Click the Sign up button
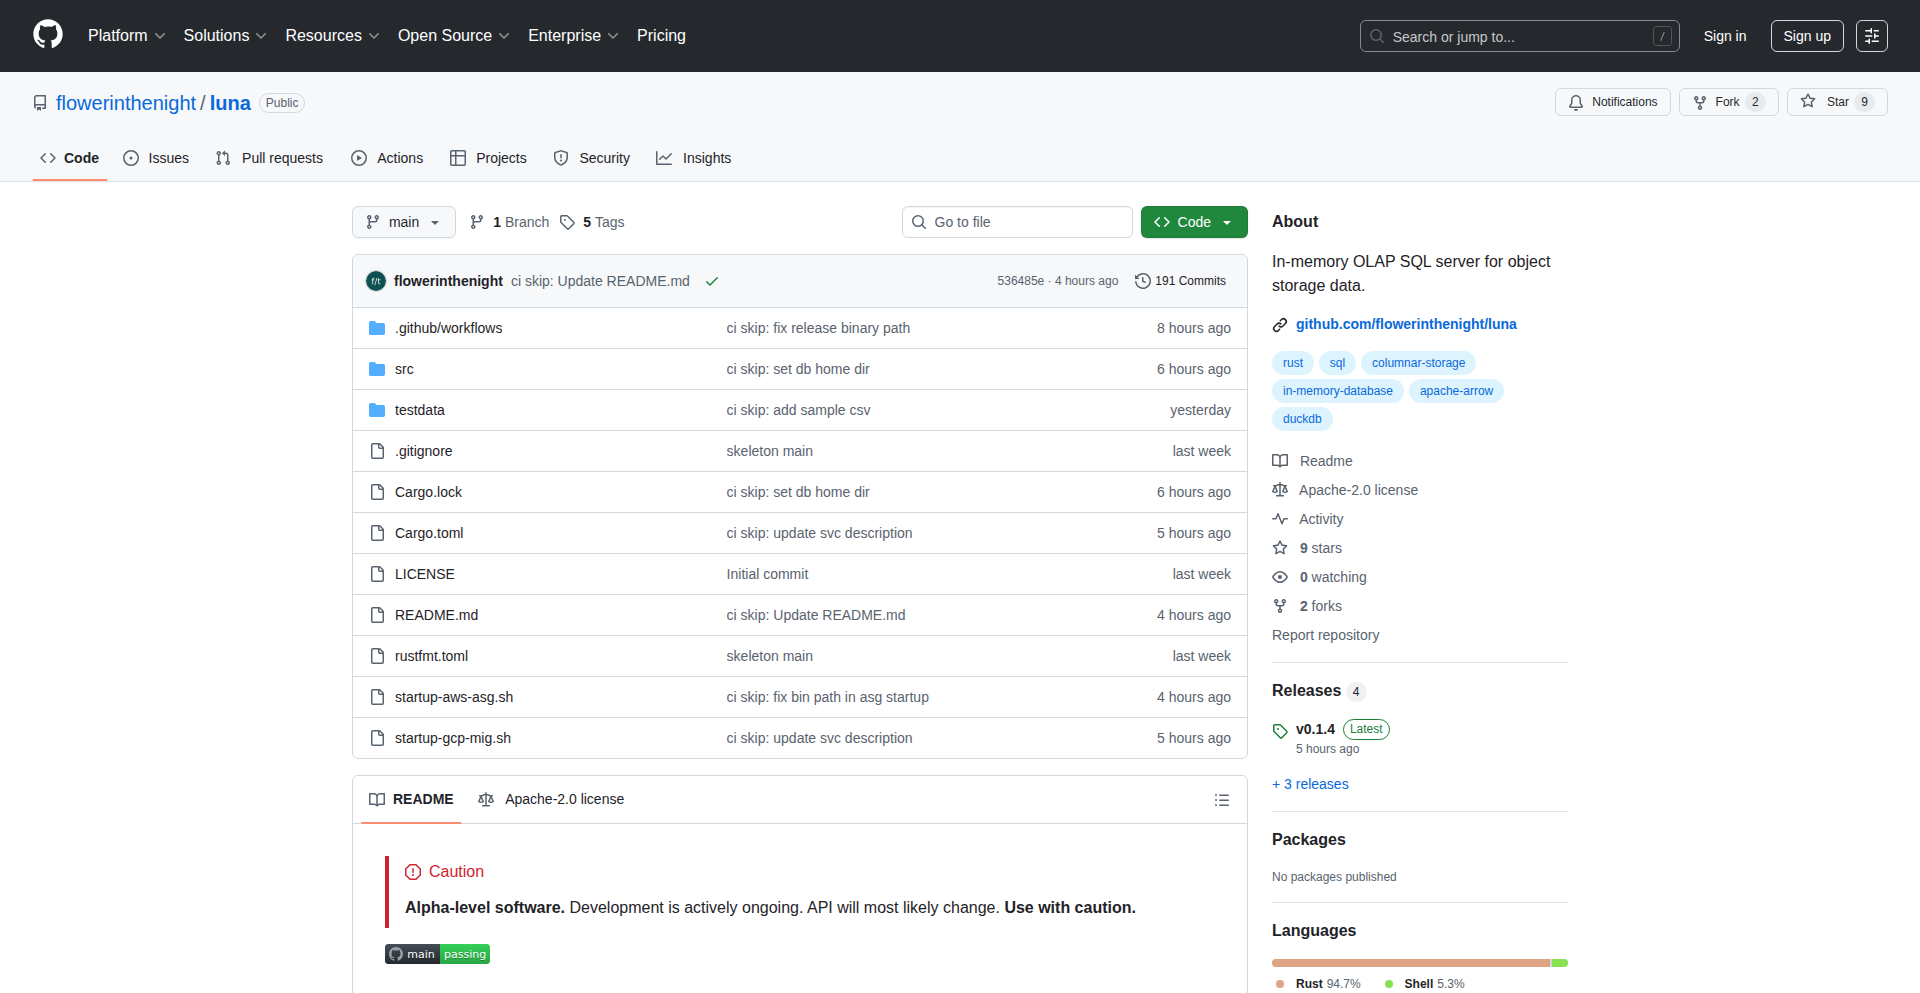Image resolution: width=1920 pixels, height=993 pixels. pos(1807,36)
